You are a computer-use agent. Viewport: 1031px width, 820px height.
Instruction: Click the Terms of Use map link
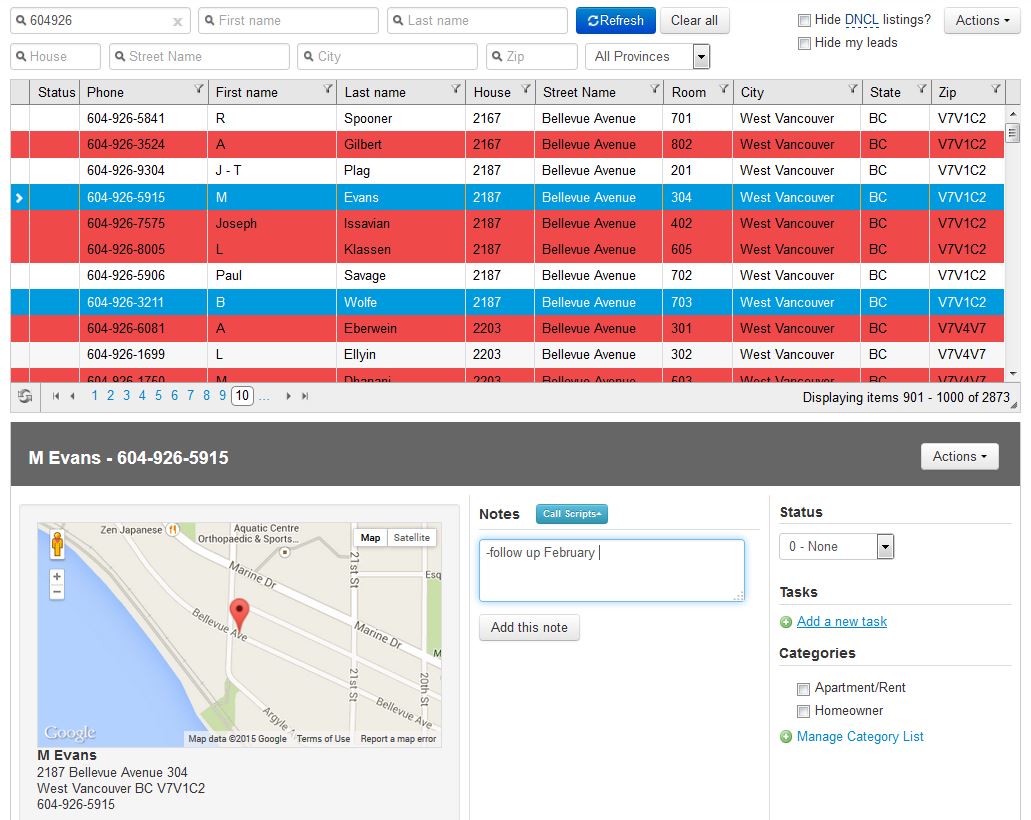pyautogui.click(x=323, y=738)
